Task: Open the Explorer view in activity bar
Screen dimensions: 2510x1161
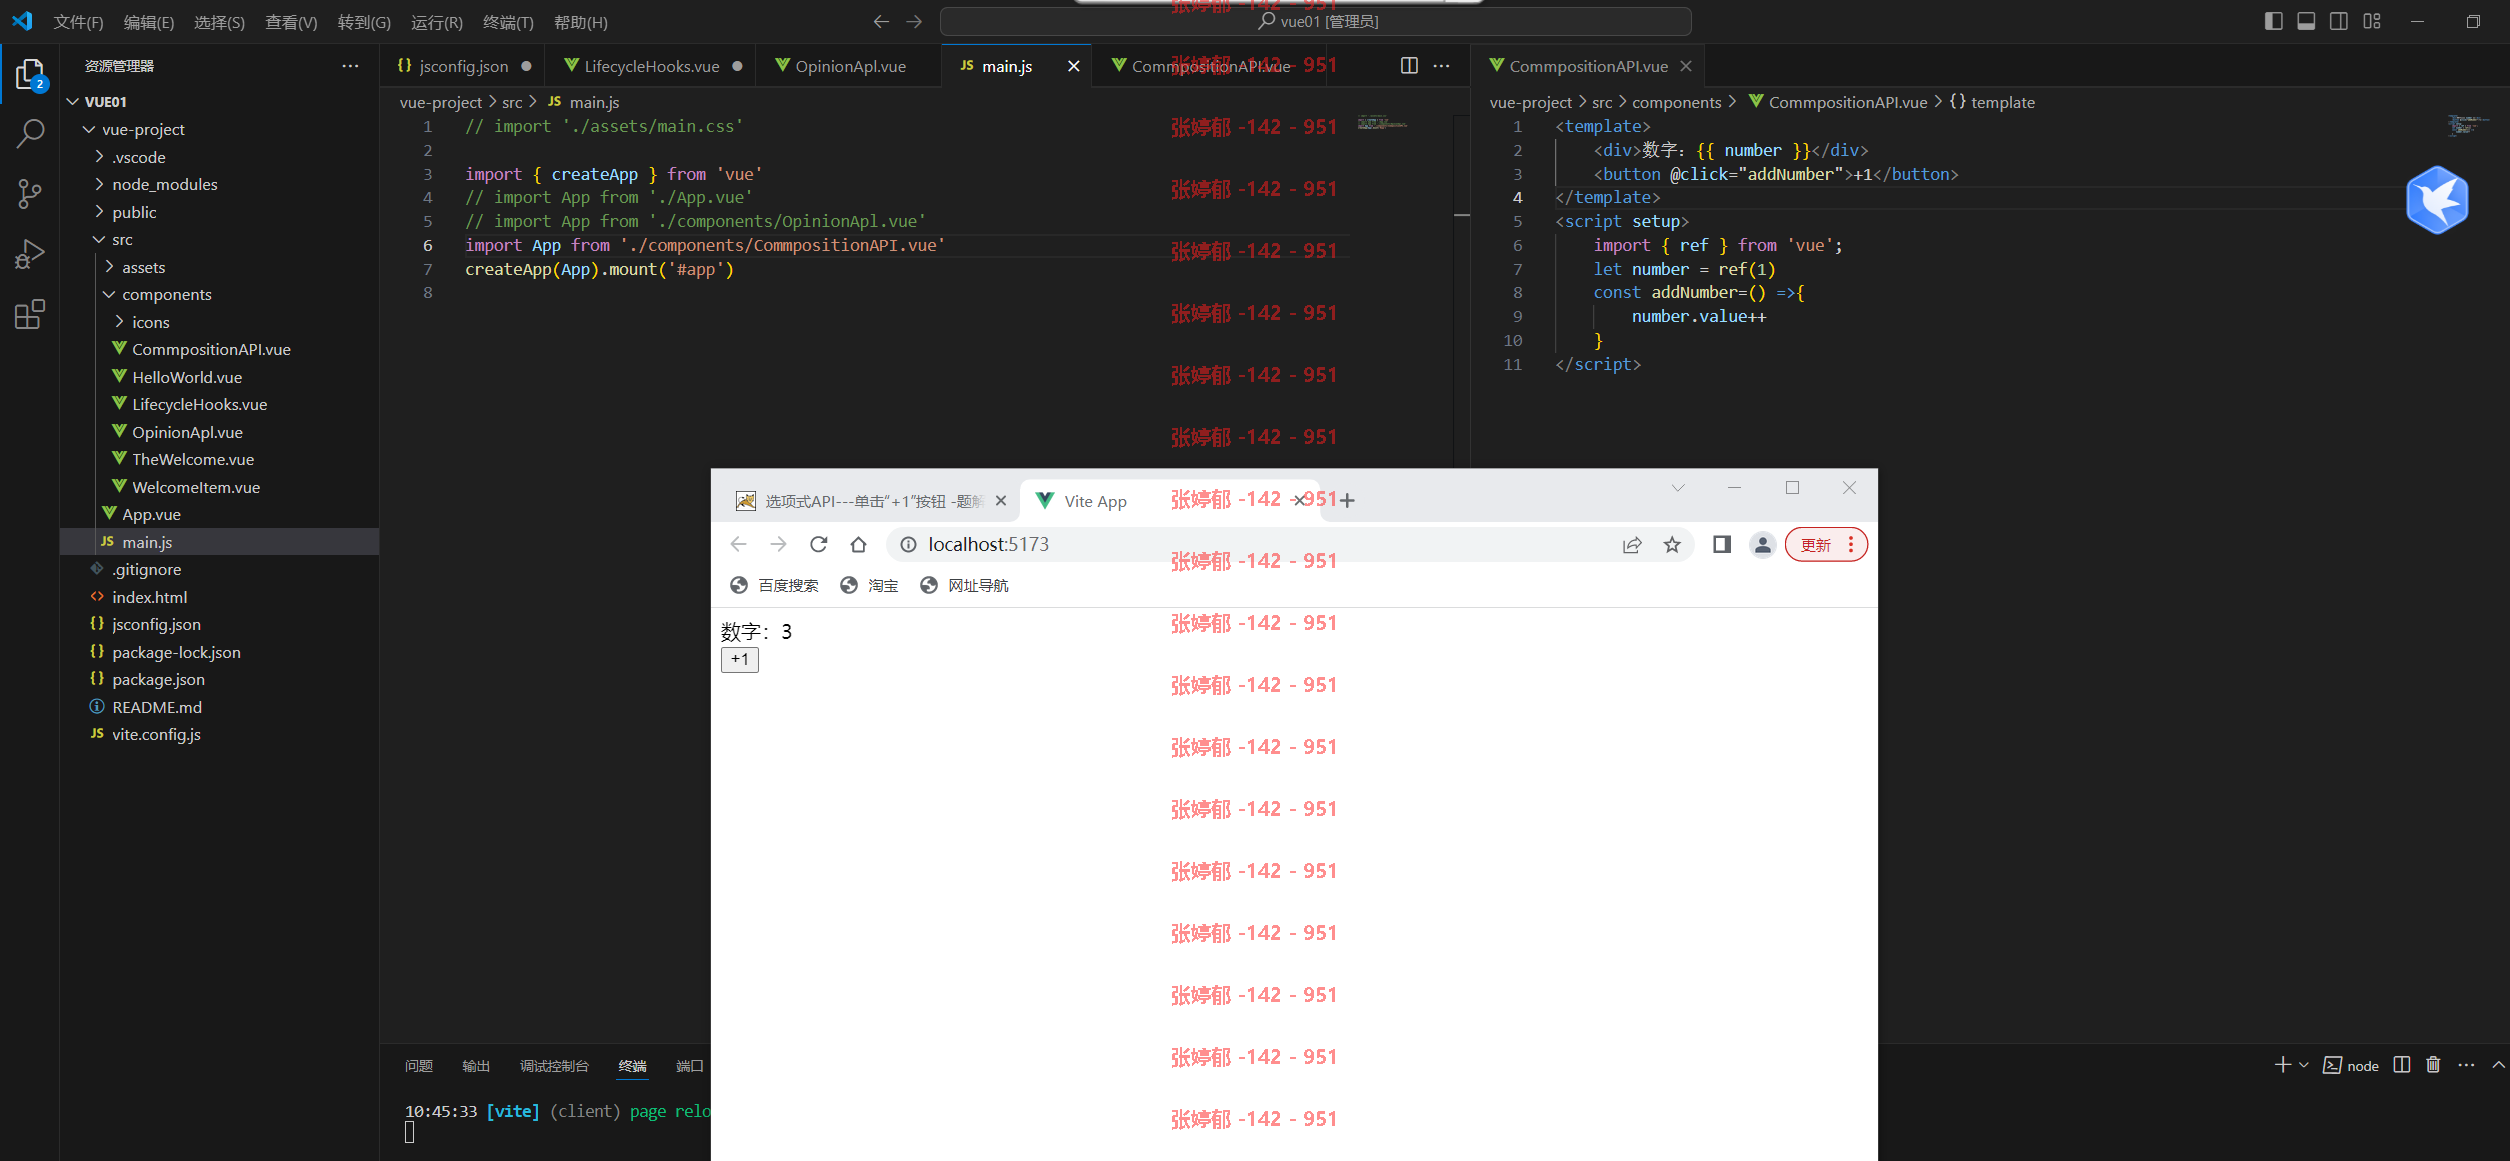Action: 30,75
